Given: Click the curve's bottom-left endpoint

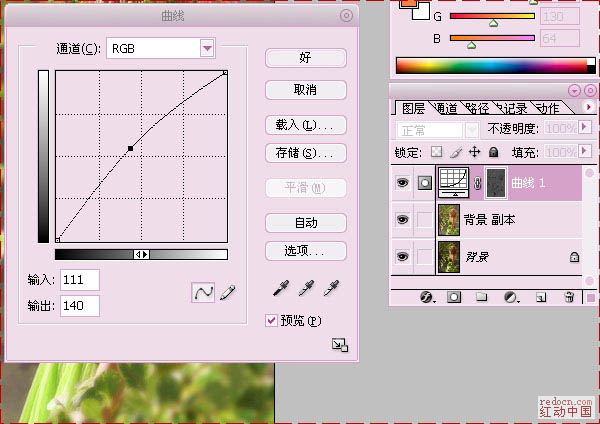Looking at the screenshot, I should pos(57,240).
